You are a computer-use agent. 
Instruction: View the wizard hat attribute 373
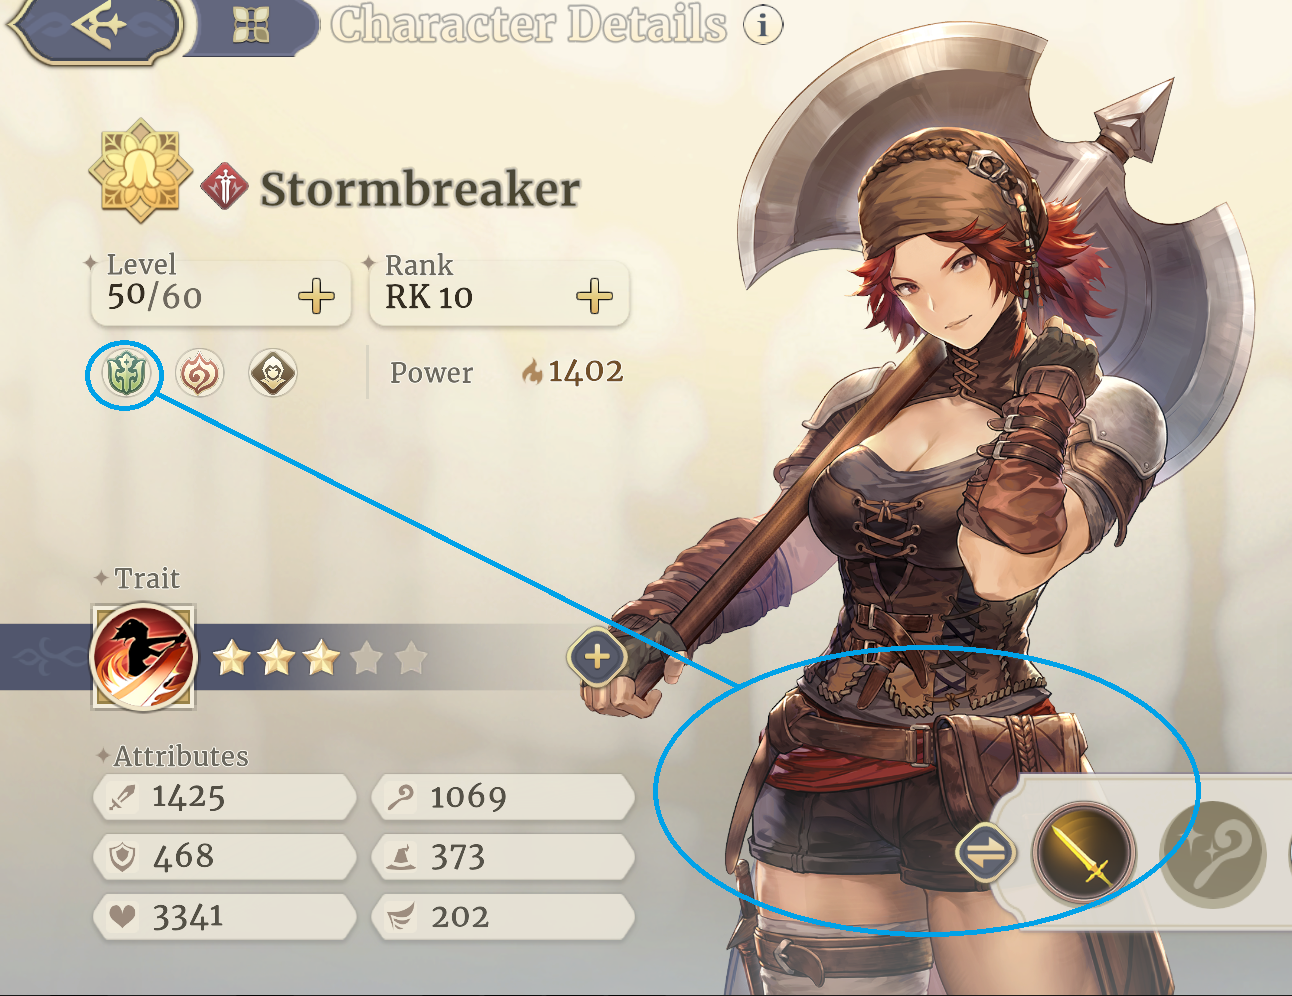[503, 857]
